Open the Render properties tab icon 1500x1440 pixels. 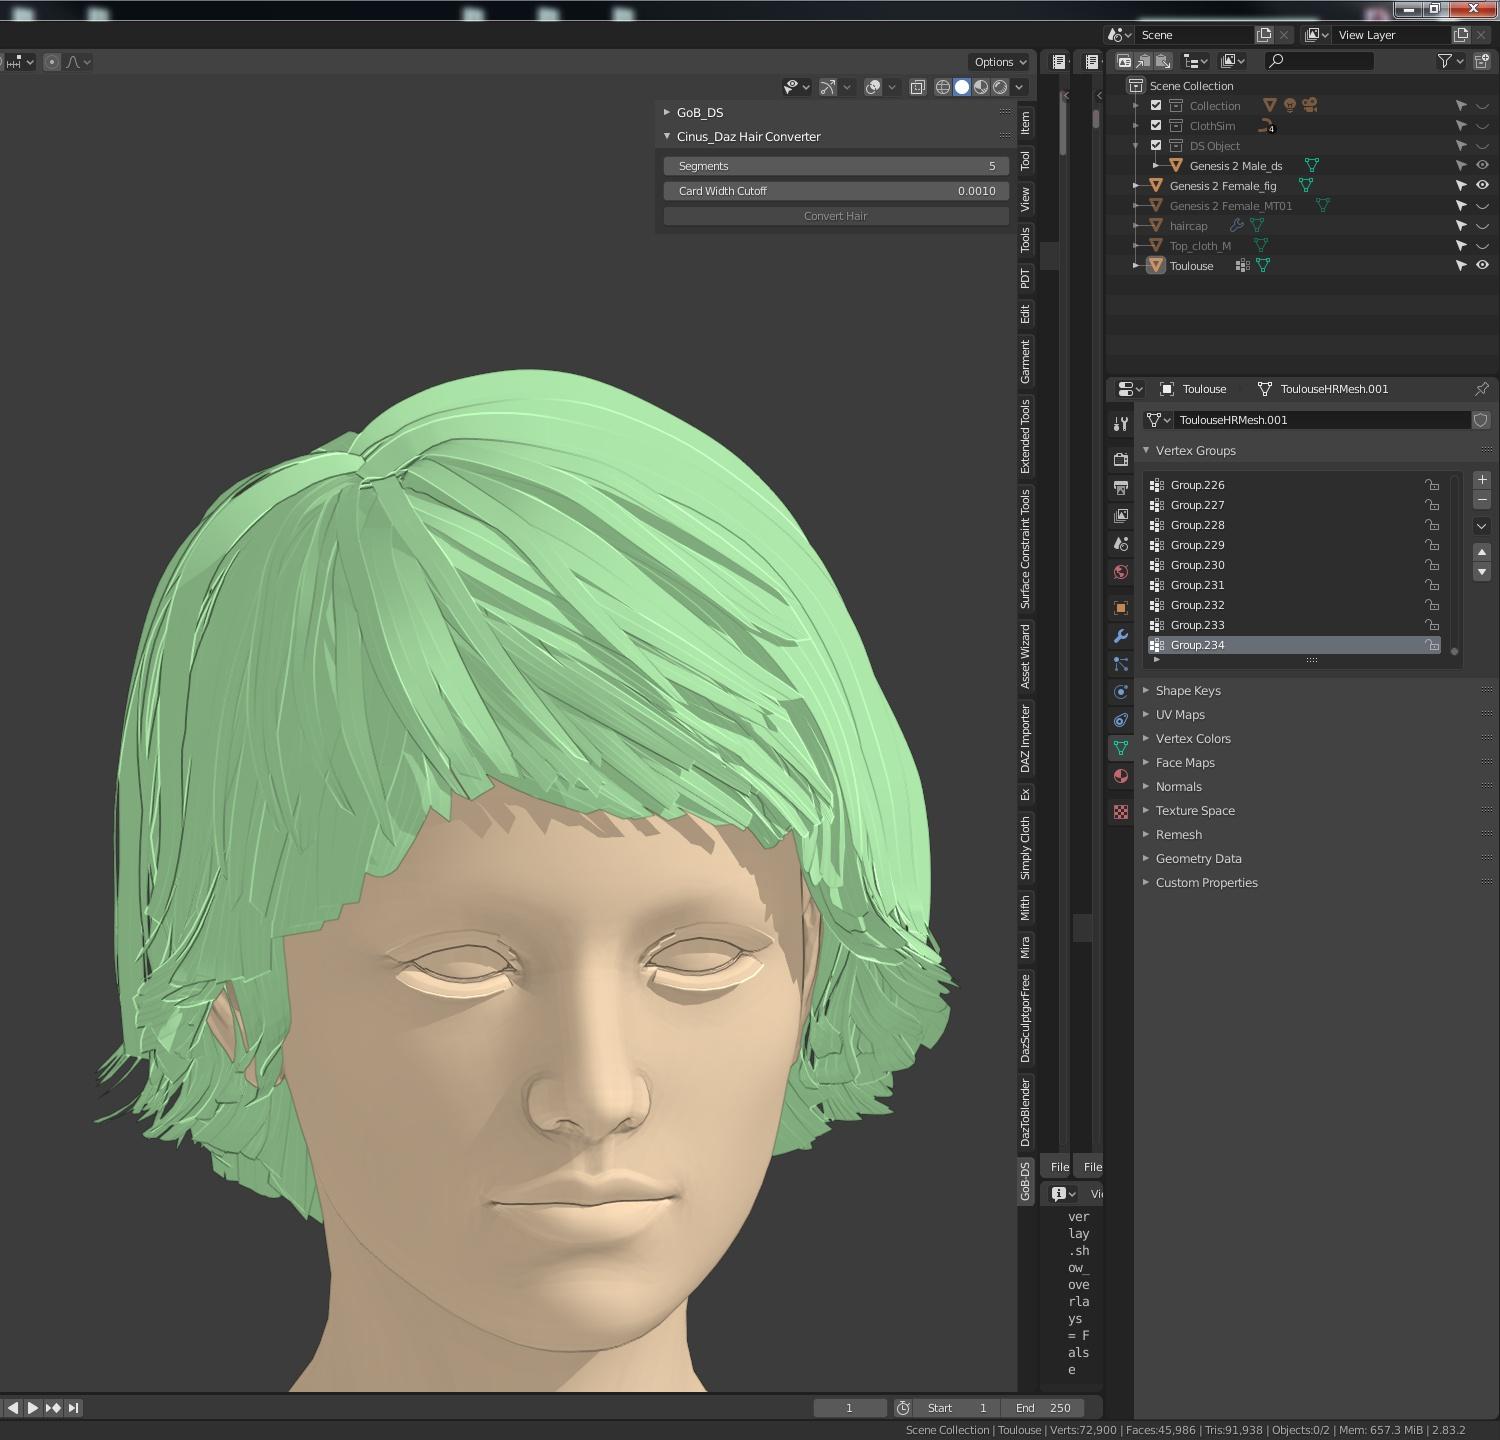point(1121,459)
